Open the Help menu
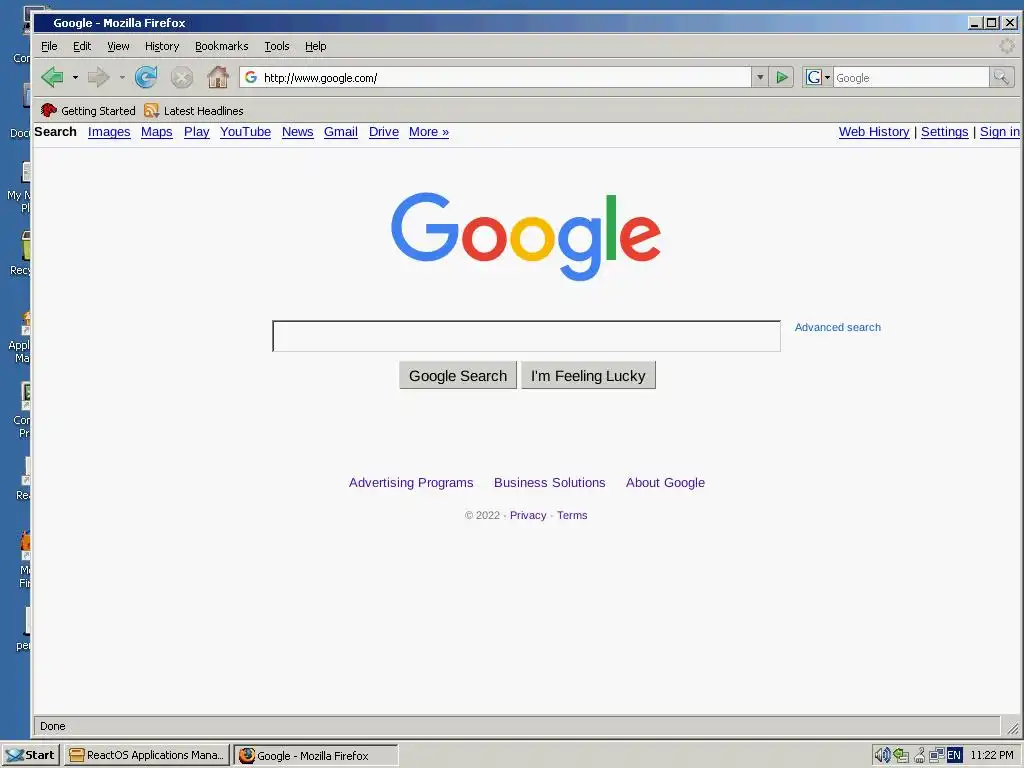Viewport: 1024px width, 768px height. tap(315, 46)
